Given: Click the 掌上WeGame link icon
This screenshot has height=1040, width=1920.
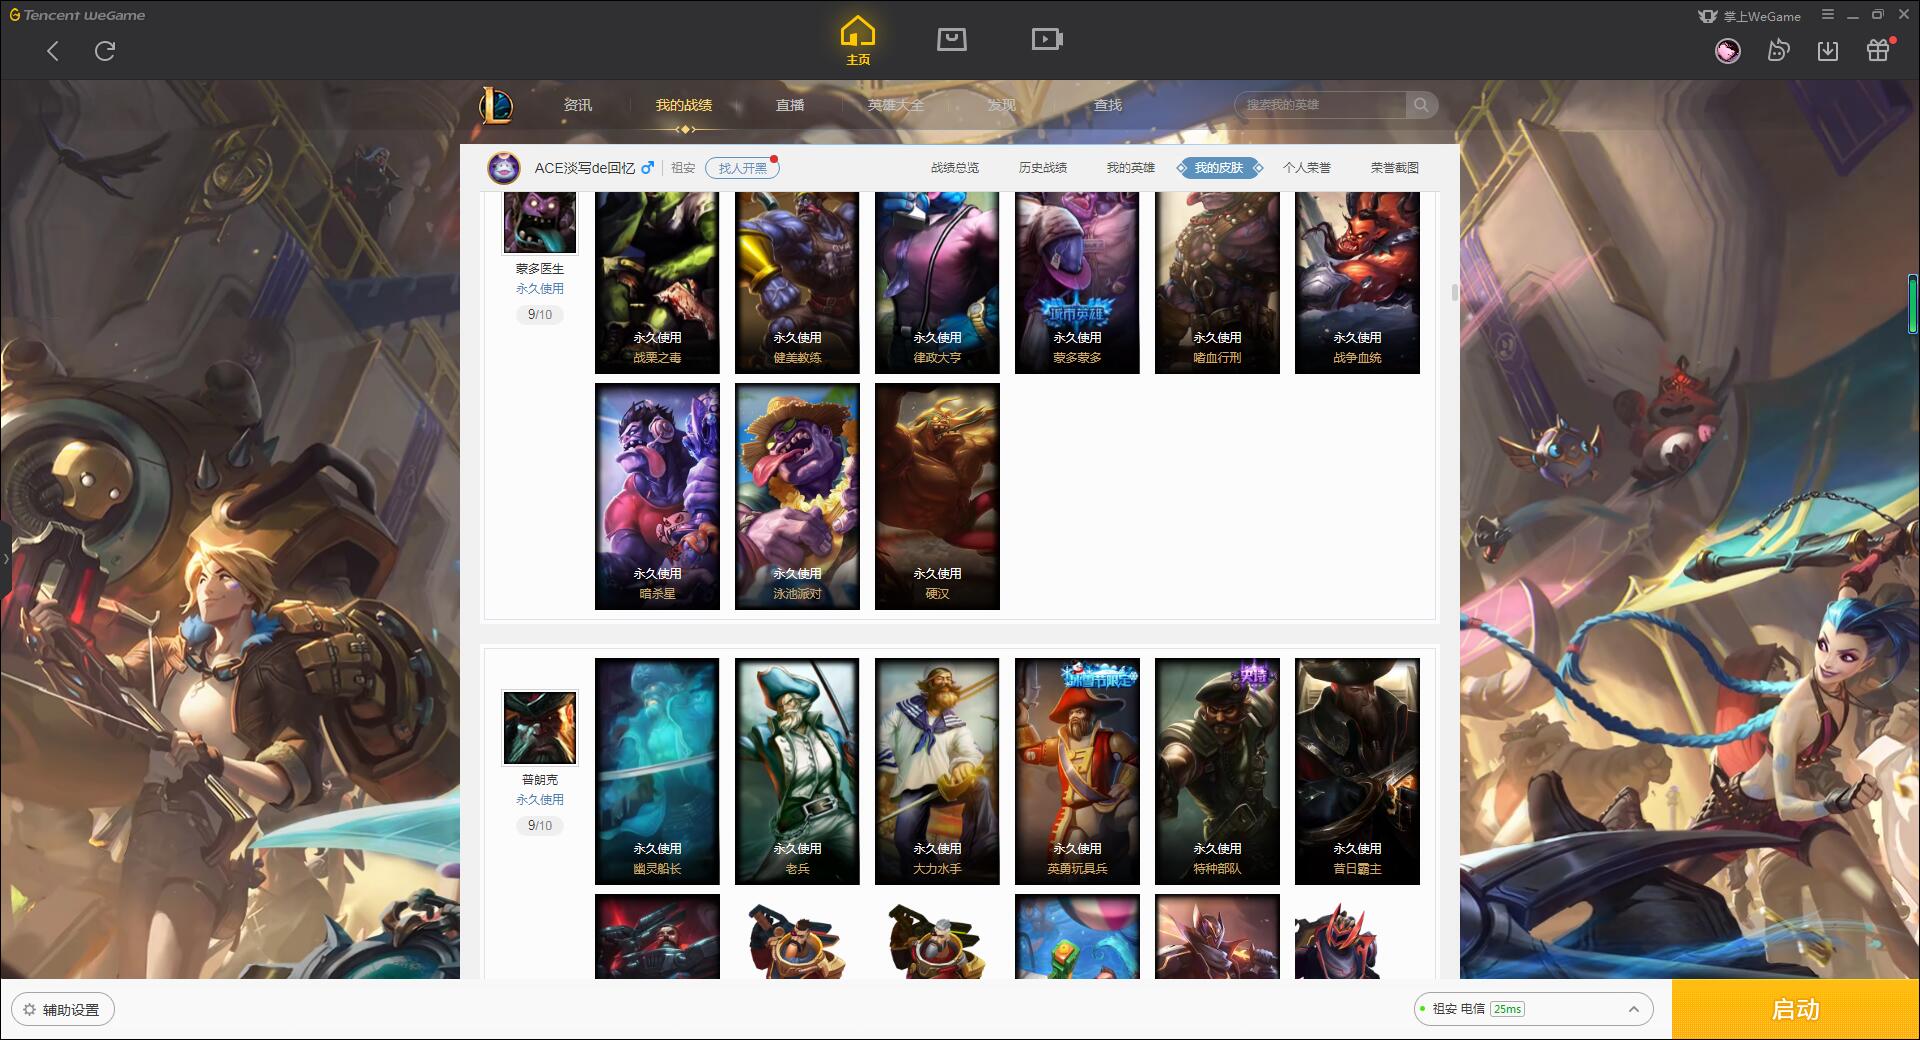Looking at the screenshot, I should 1749,16.
